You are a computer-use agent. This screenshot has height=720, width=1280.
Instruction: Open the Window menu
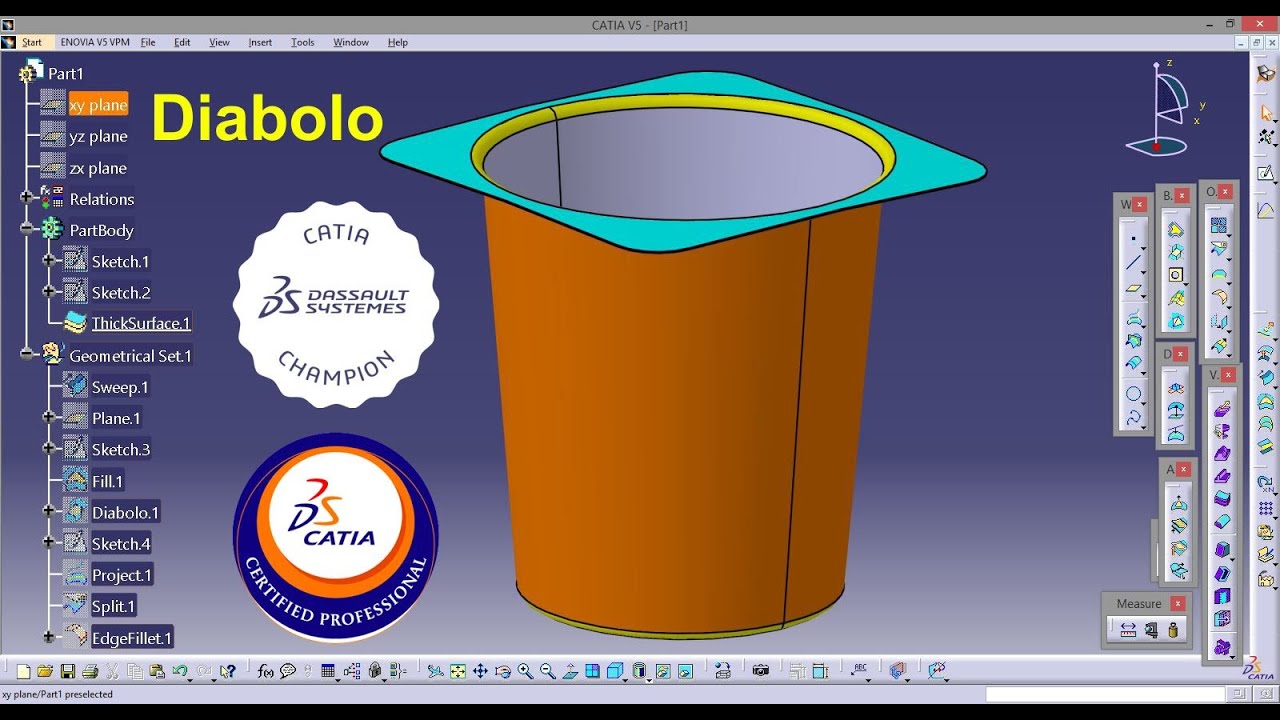pyautogui.click(x=351, y=42)
